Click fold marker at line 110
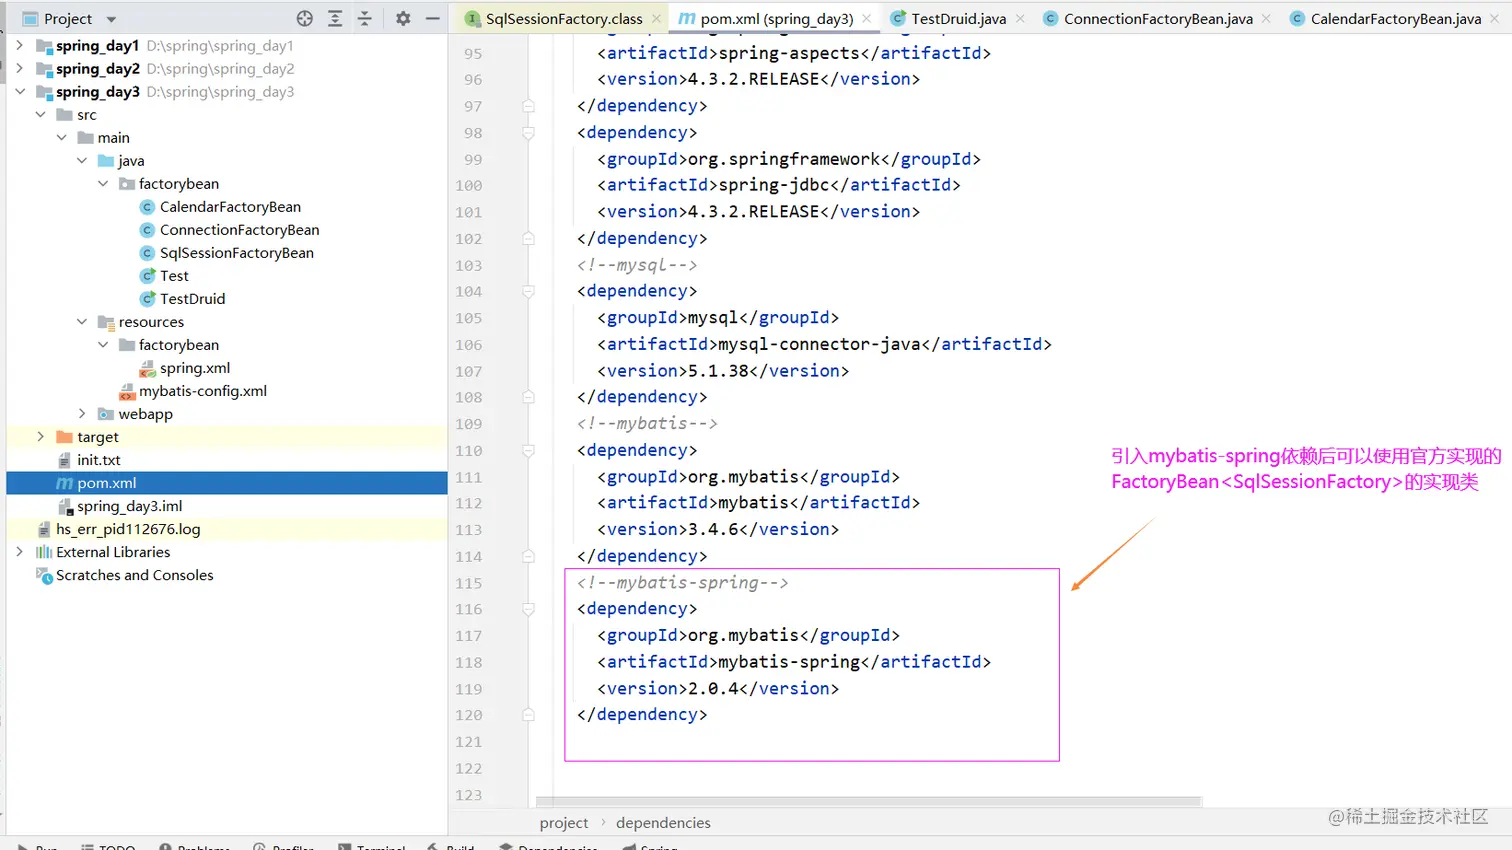The height and width of the screenshot is (850, 1512). click(528, 450)
